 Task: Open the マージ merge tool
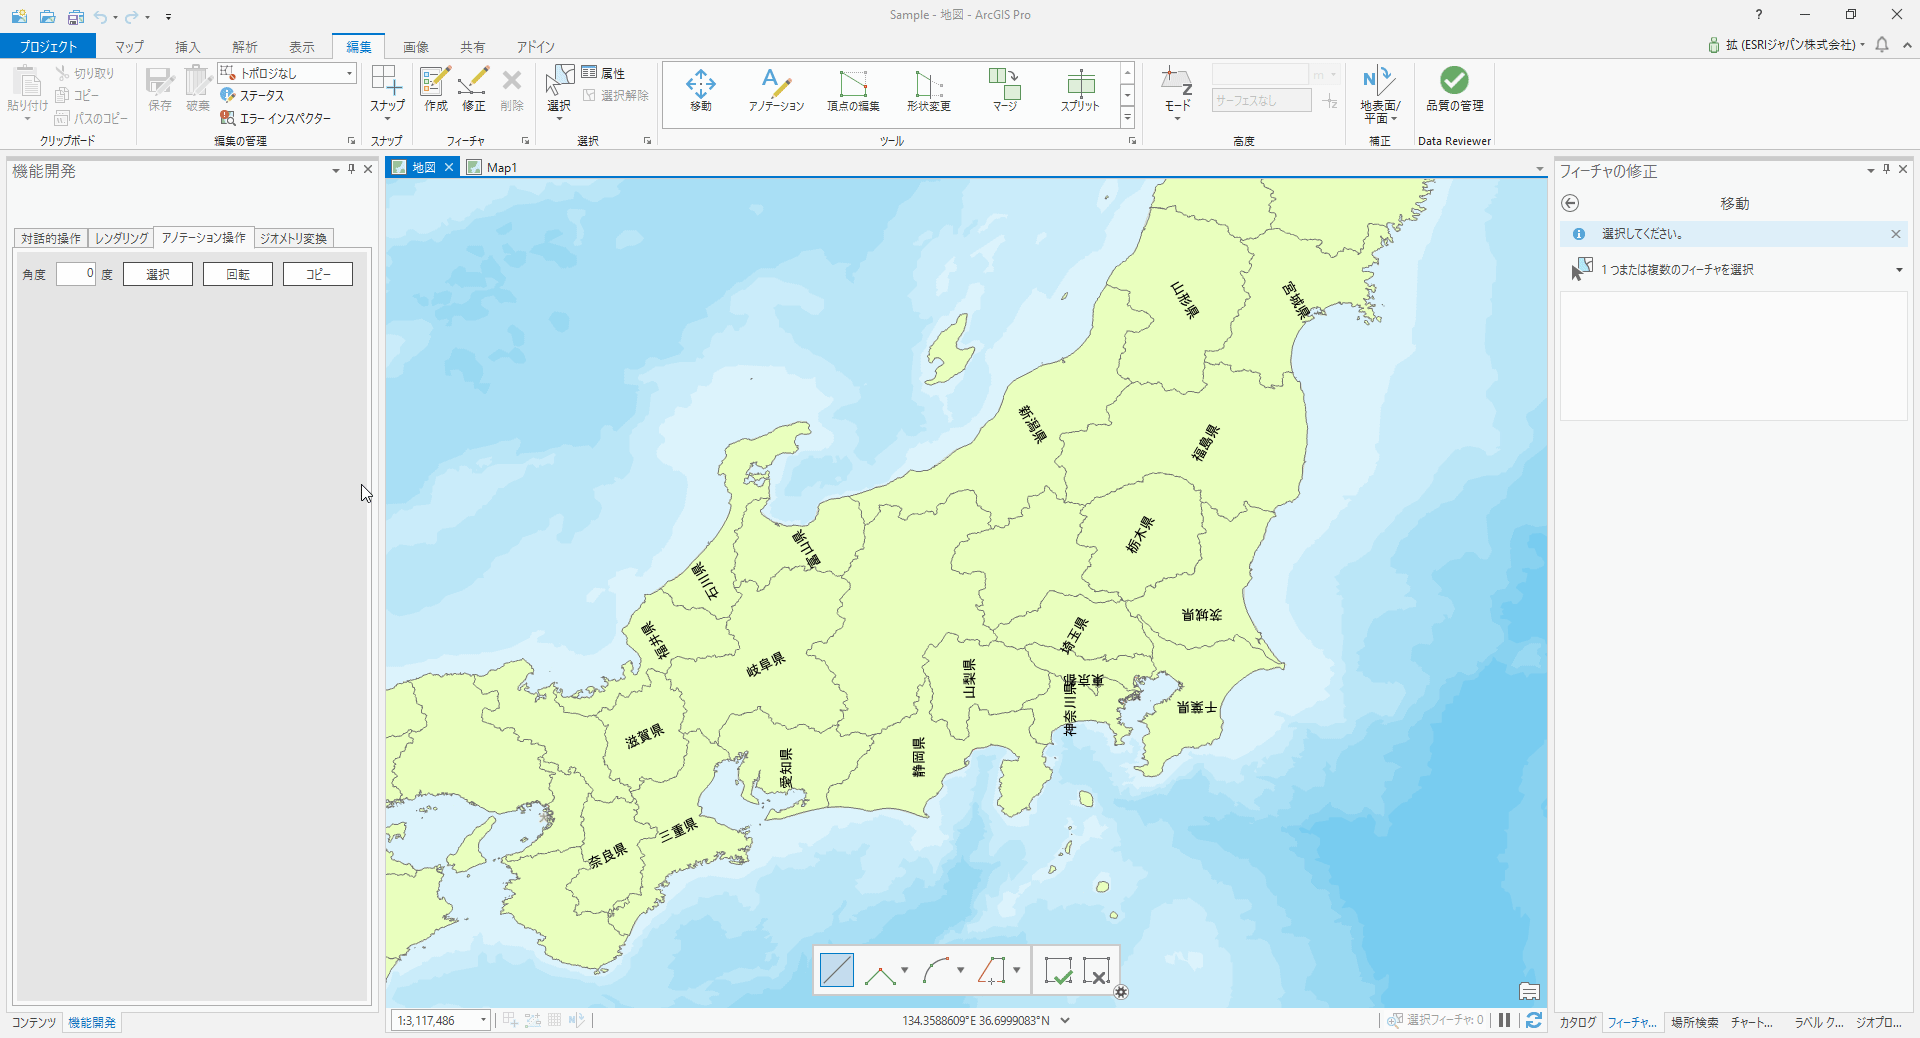click(x=1005, y=89)
